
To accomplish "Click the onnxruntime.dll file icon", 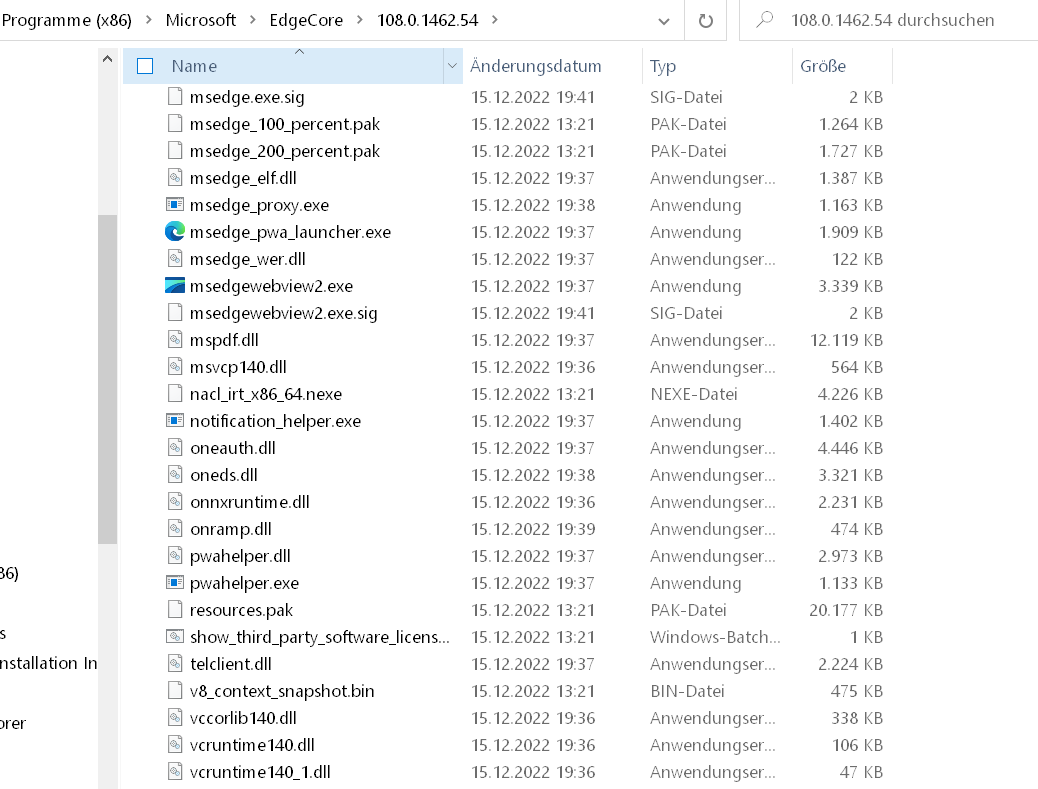I will pyautogui.click(x=175, y=502).
